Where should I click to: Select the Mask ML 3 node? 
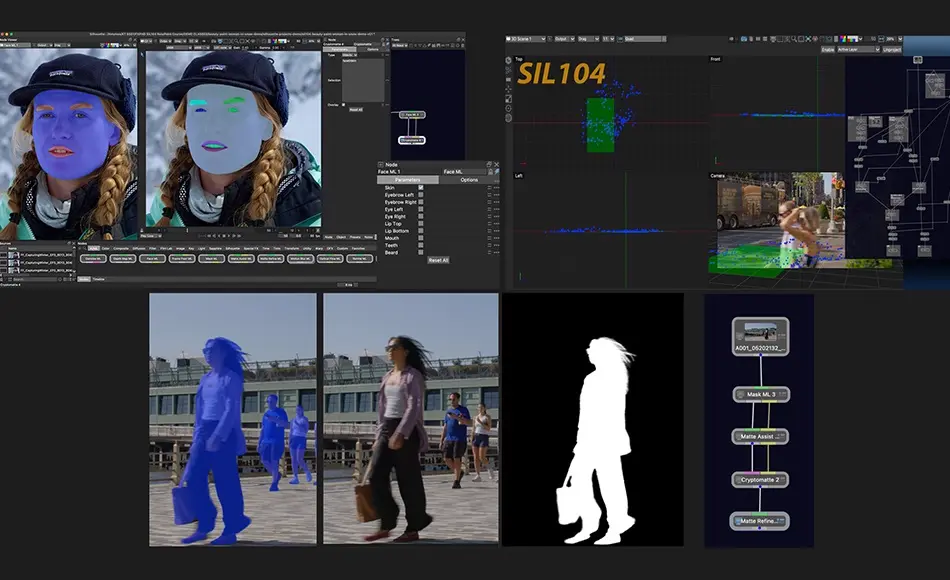point(761,394)
